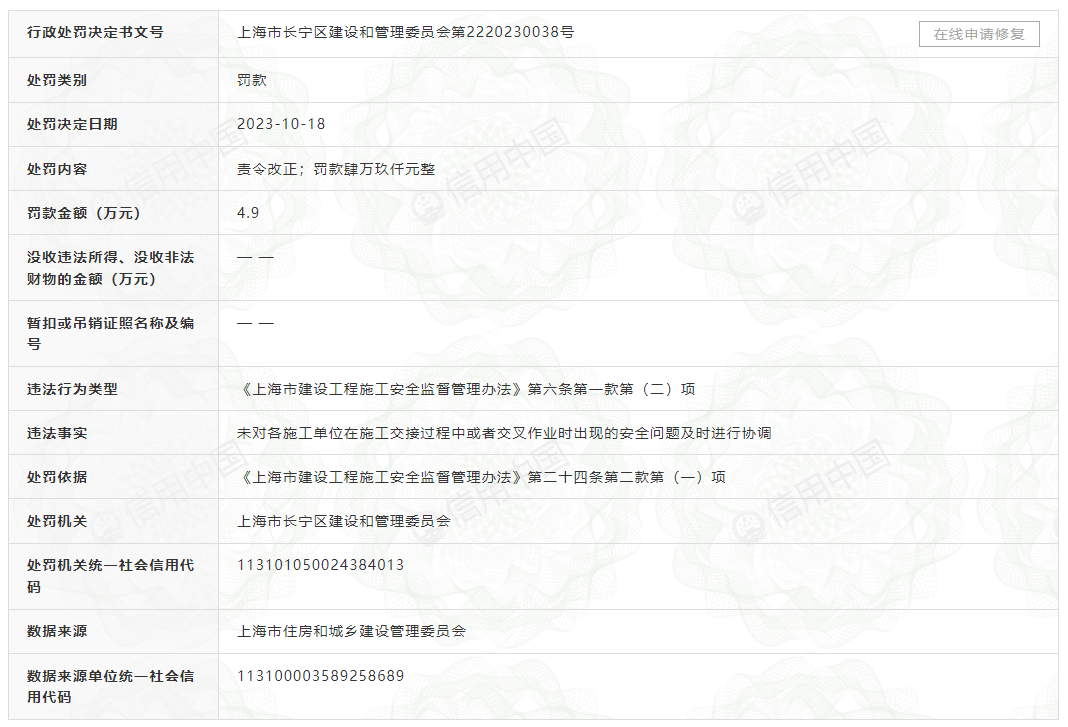This screenshot has width=1068, height=727.
Task: Click the 数据来源单位统一社会信用代码 label
Action: point(110,686)
